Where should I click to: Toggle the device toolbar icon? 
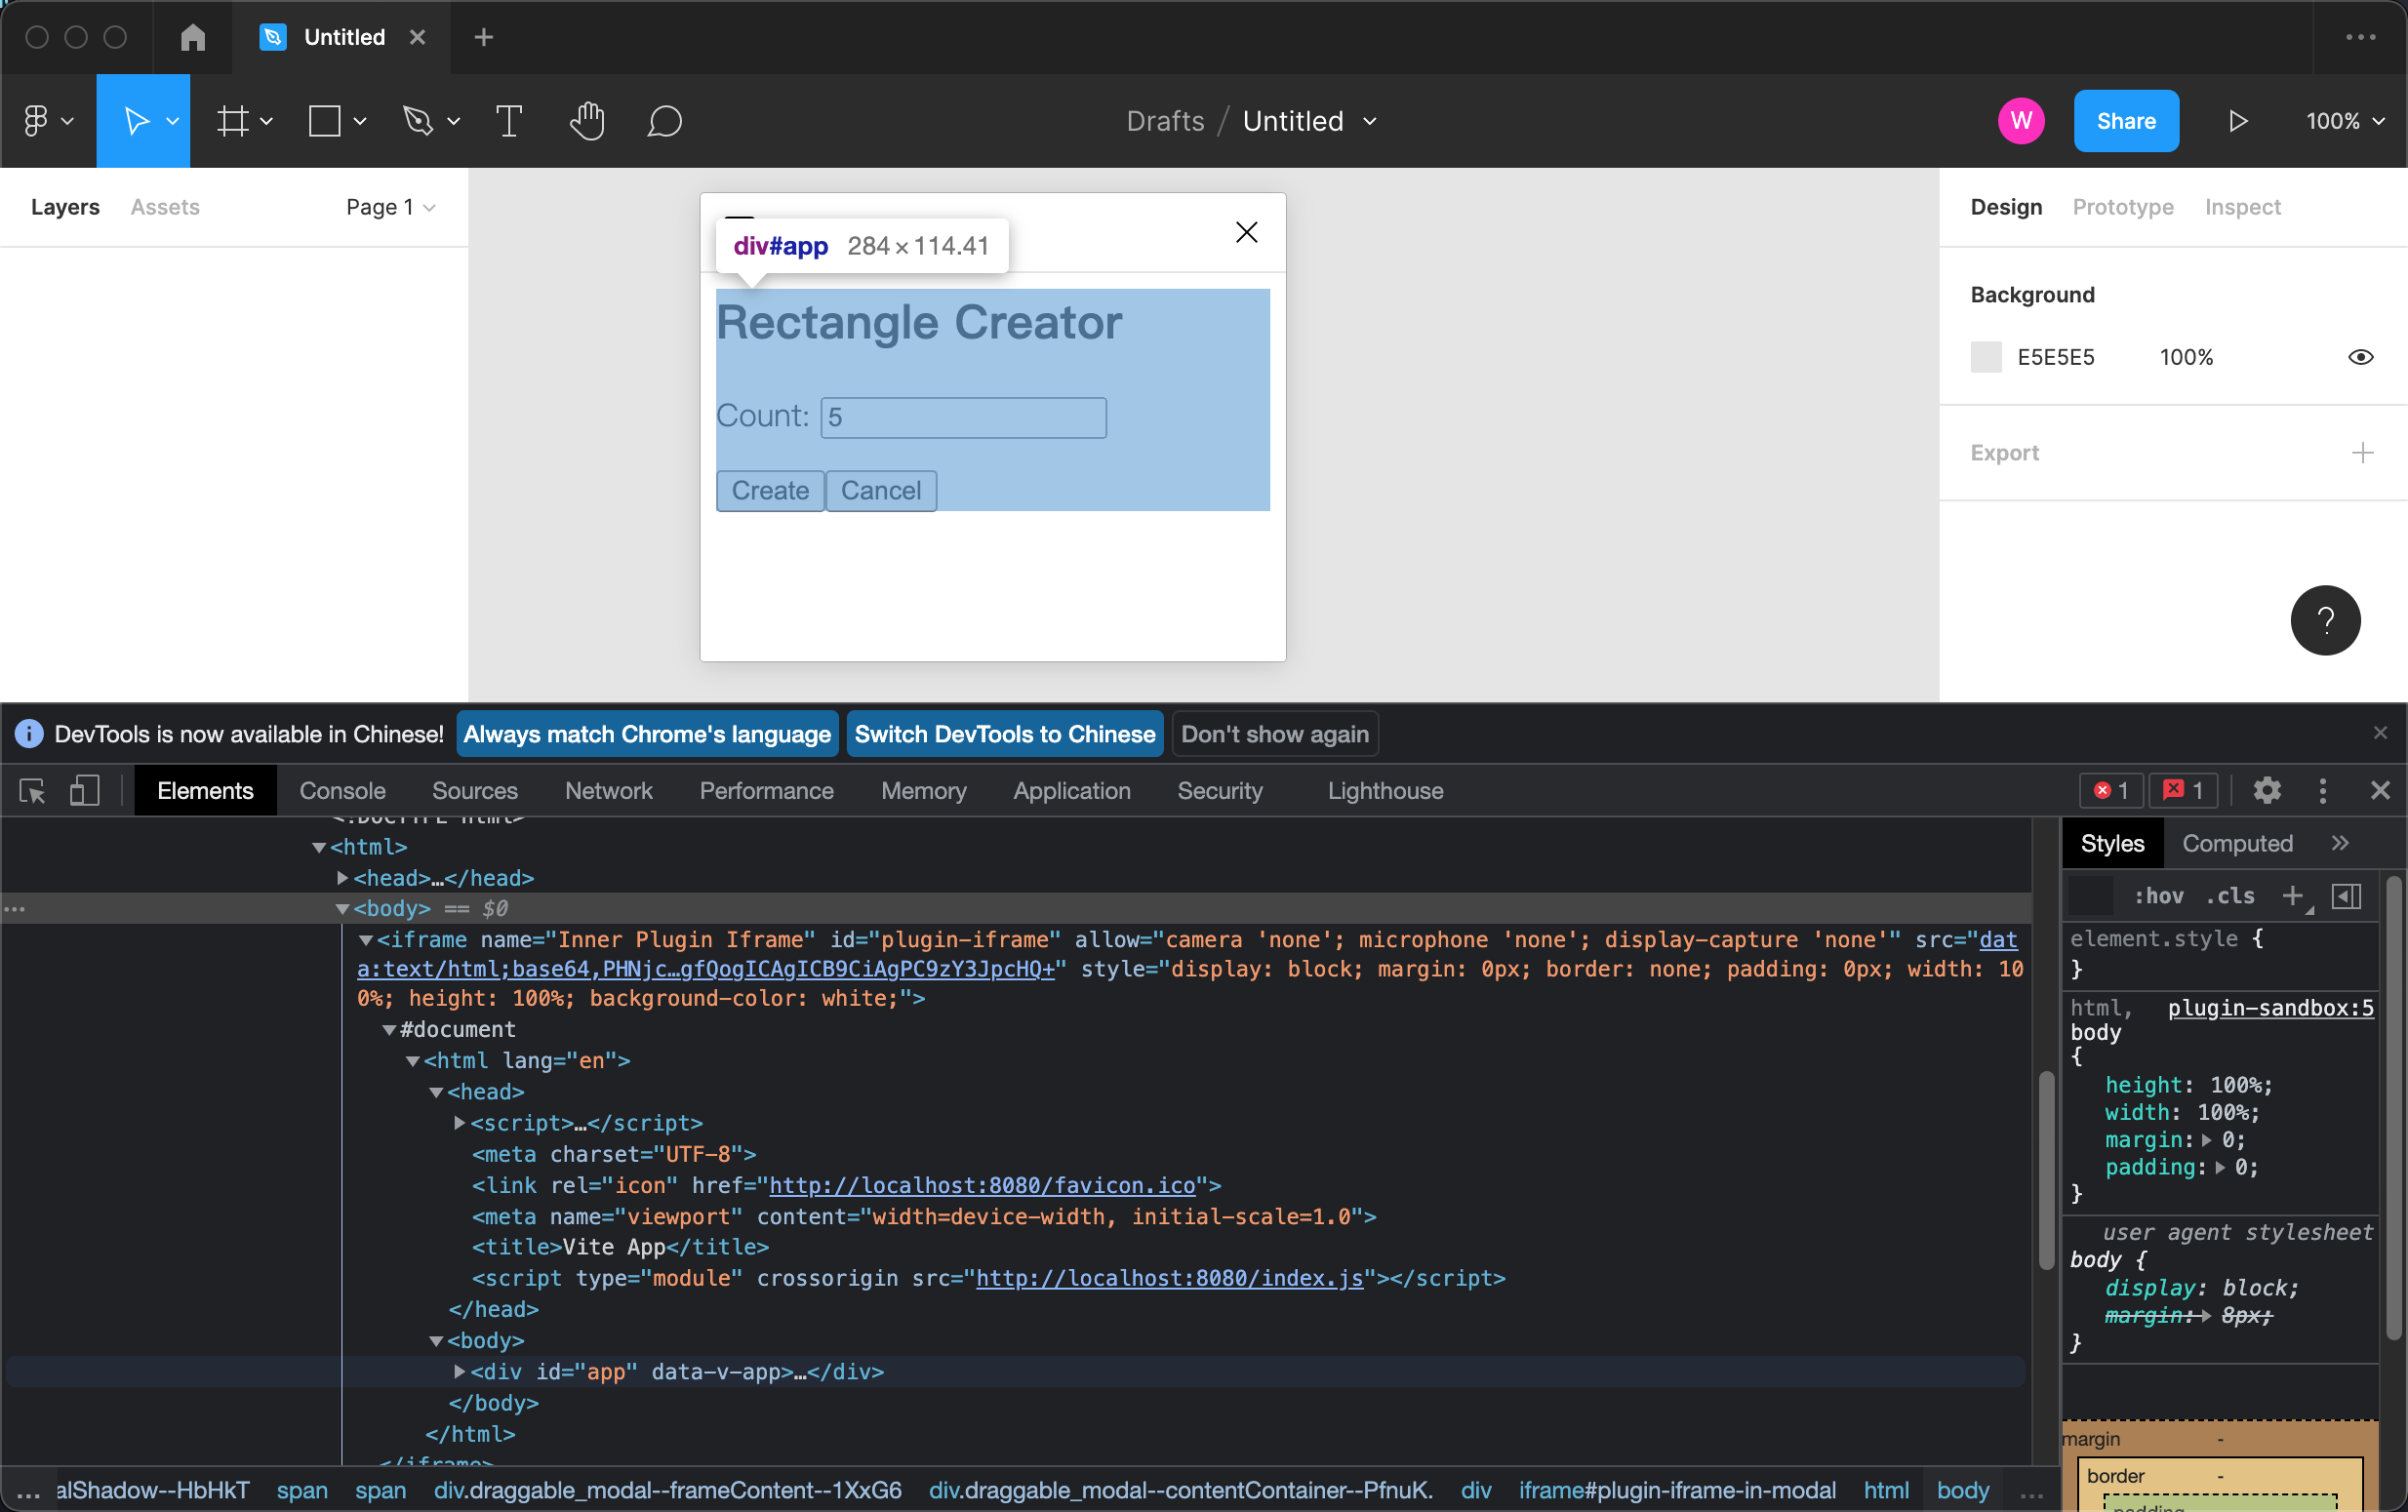click(x=85, y=791)
